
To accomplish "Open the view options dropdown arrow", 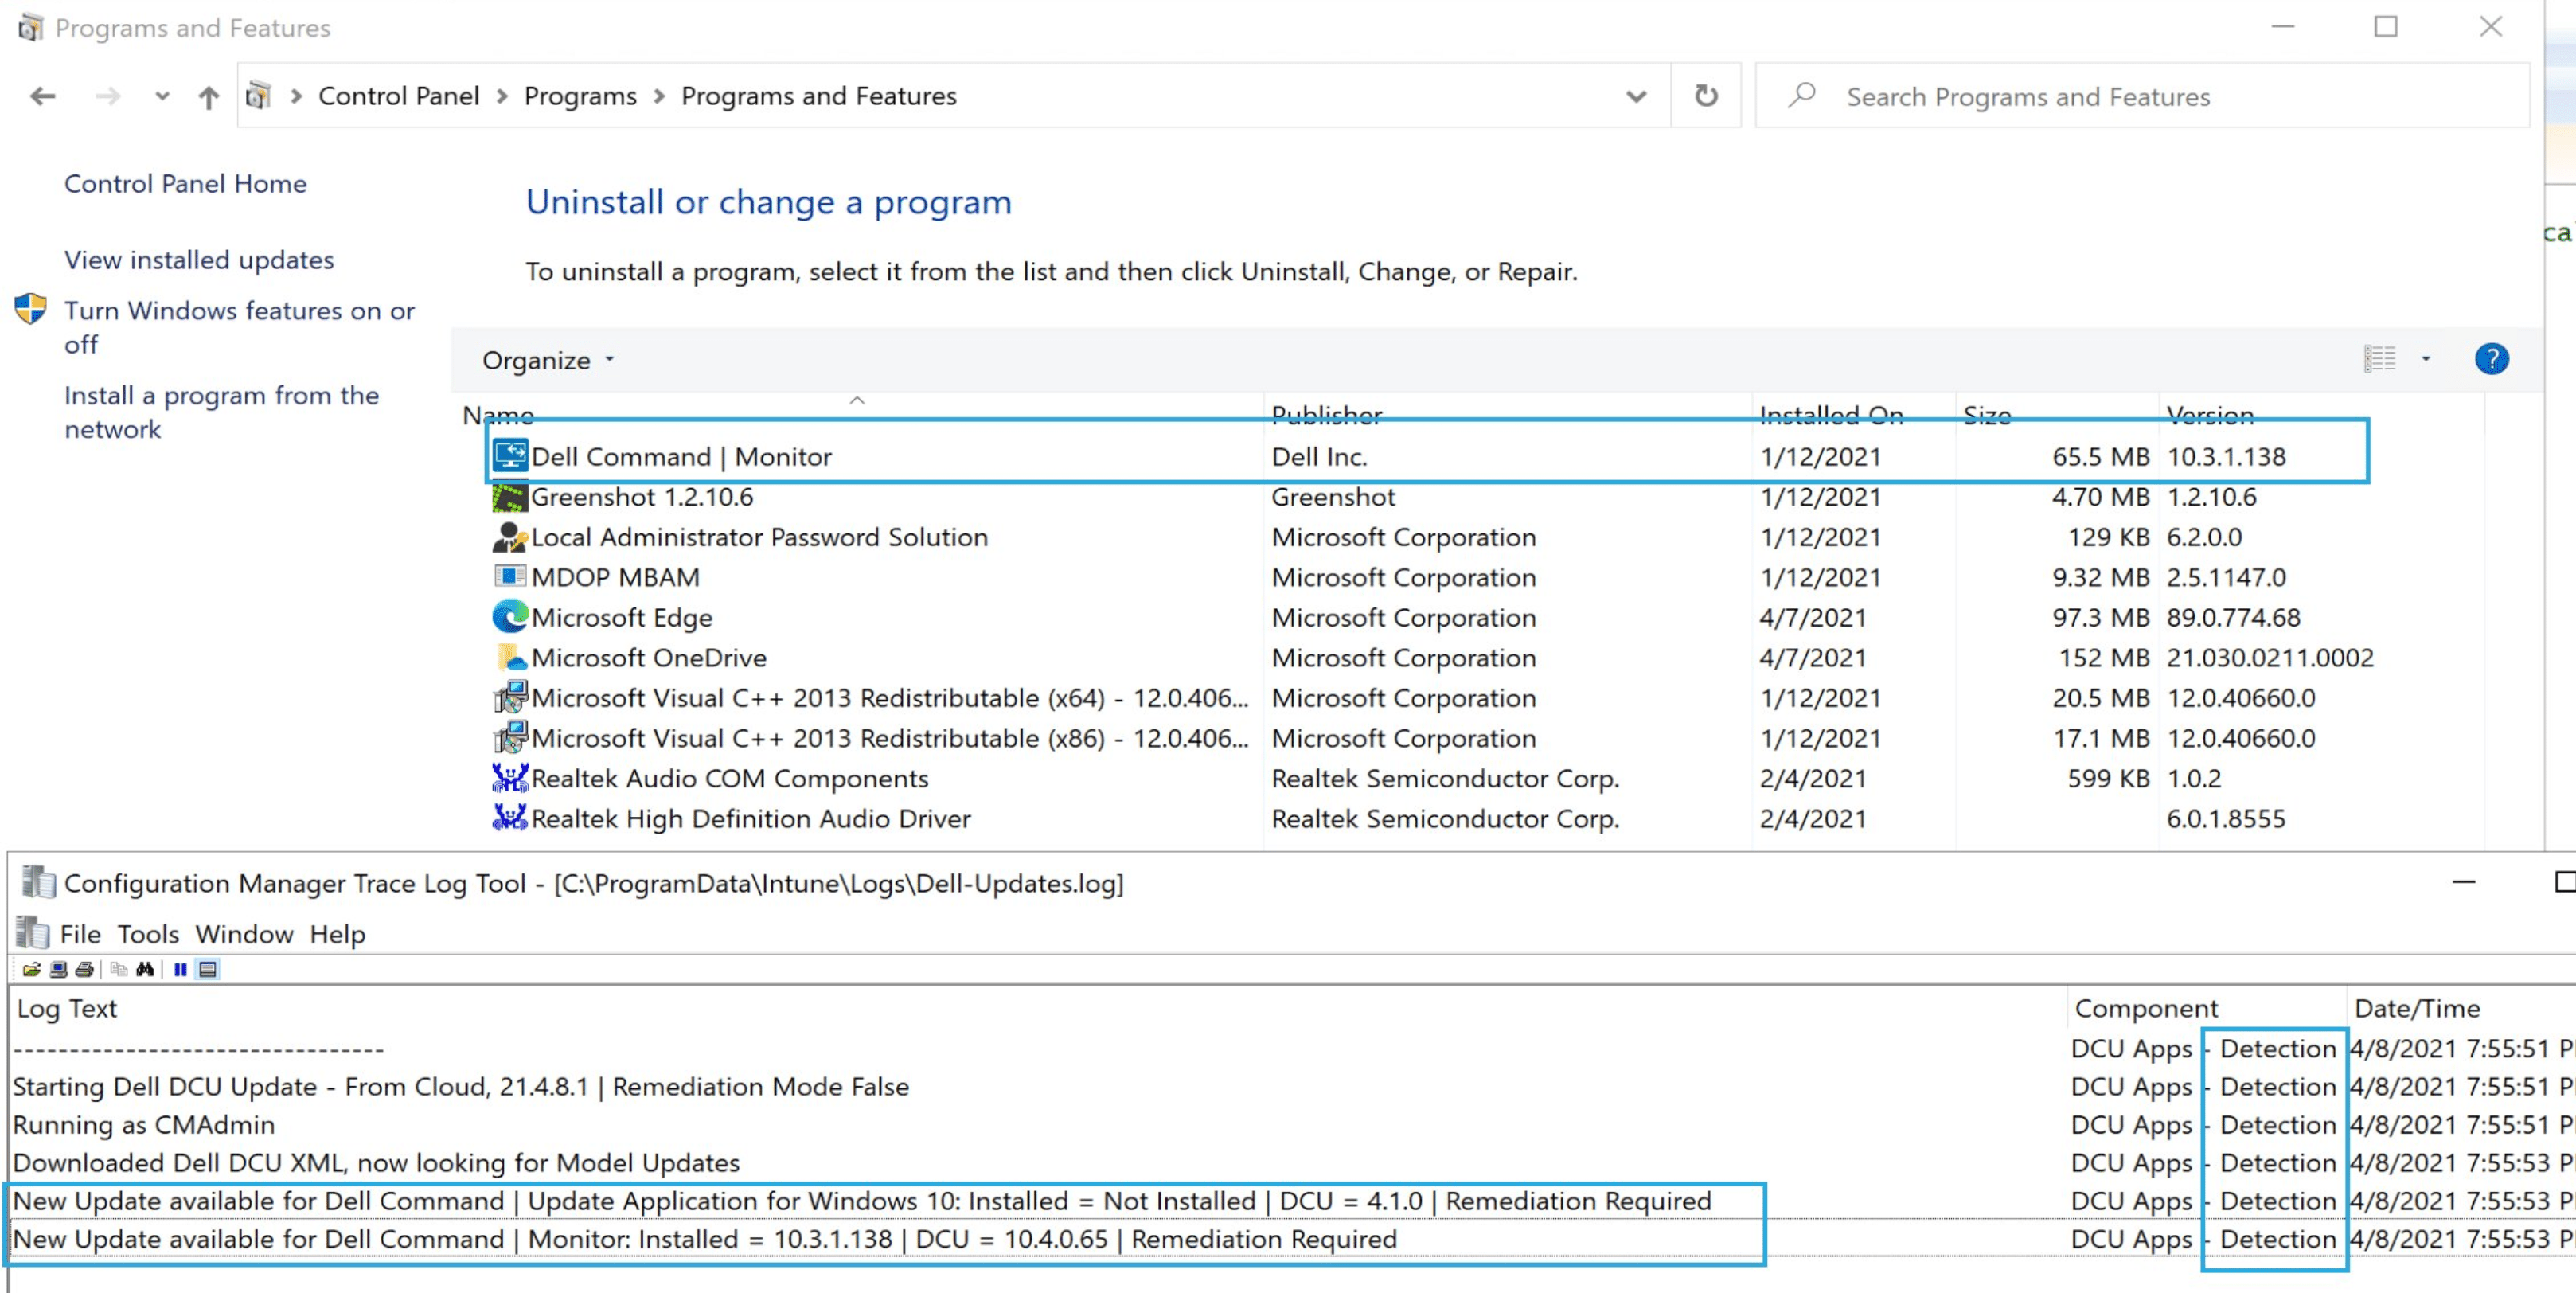I will click(x=2425, y=359).
